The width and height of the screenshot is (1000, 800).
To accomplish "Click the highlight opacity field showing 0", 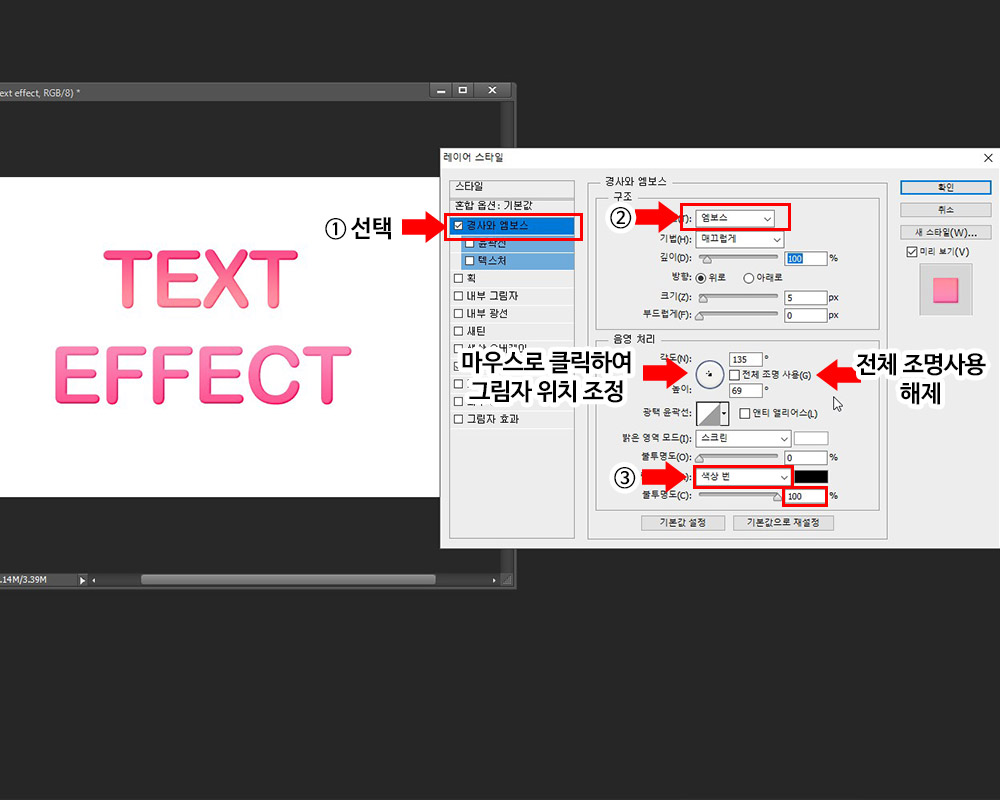I will coord(805,457).
